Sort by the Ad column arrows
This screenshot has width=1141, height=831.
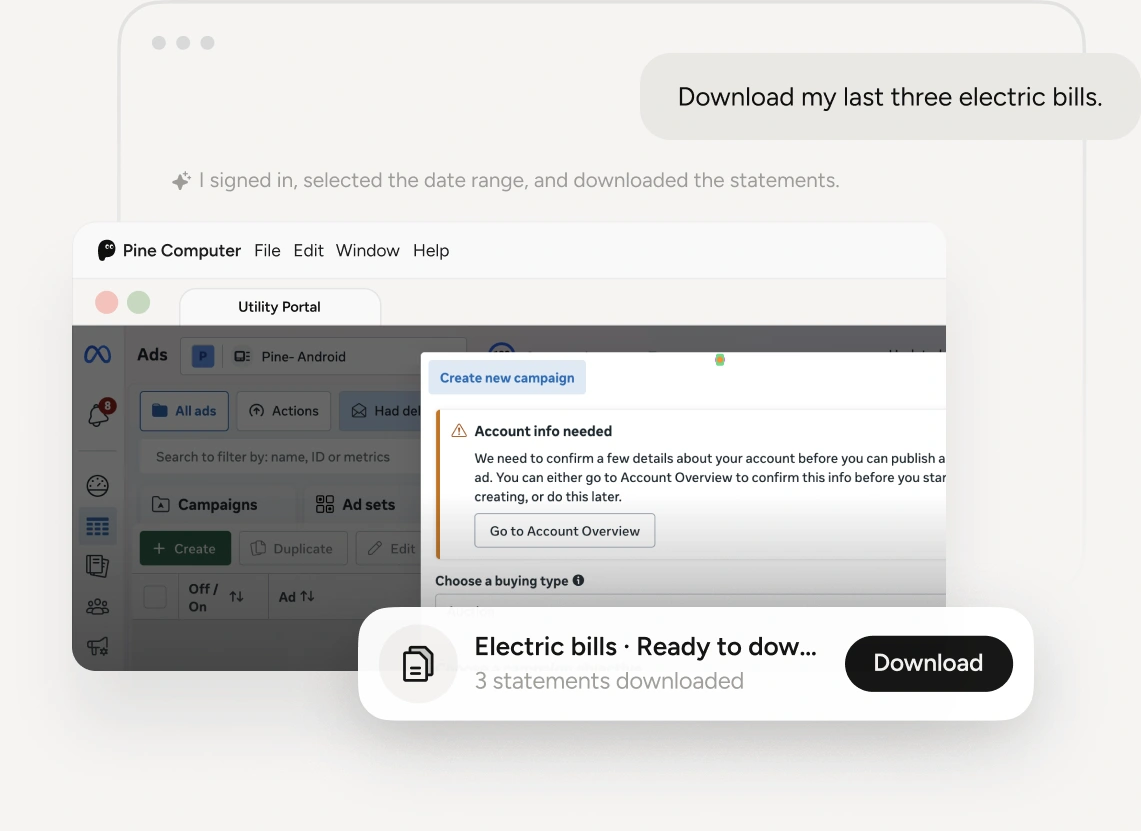click(x=308, y=596)
